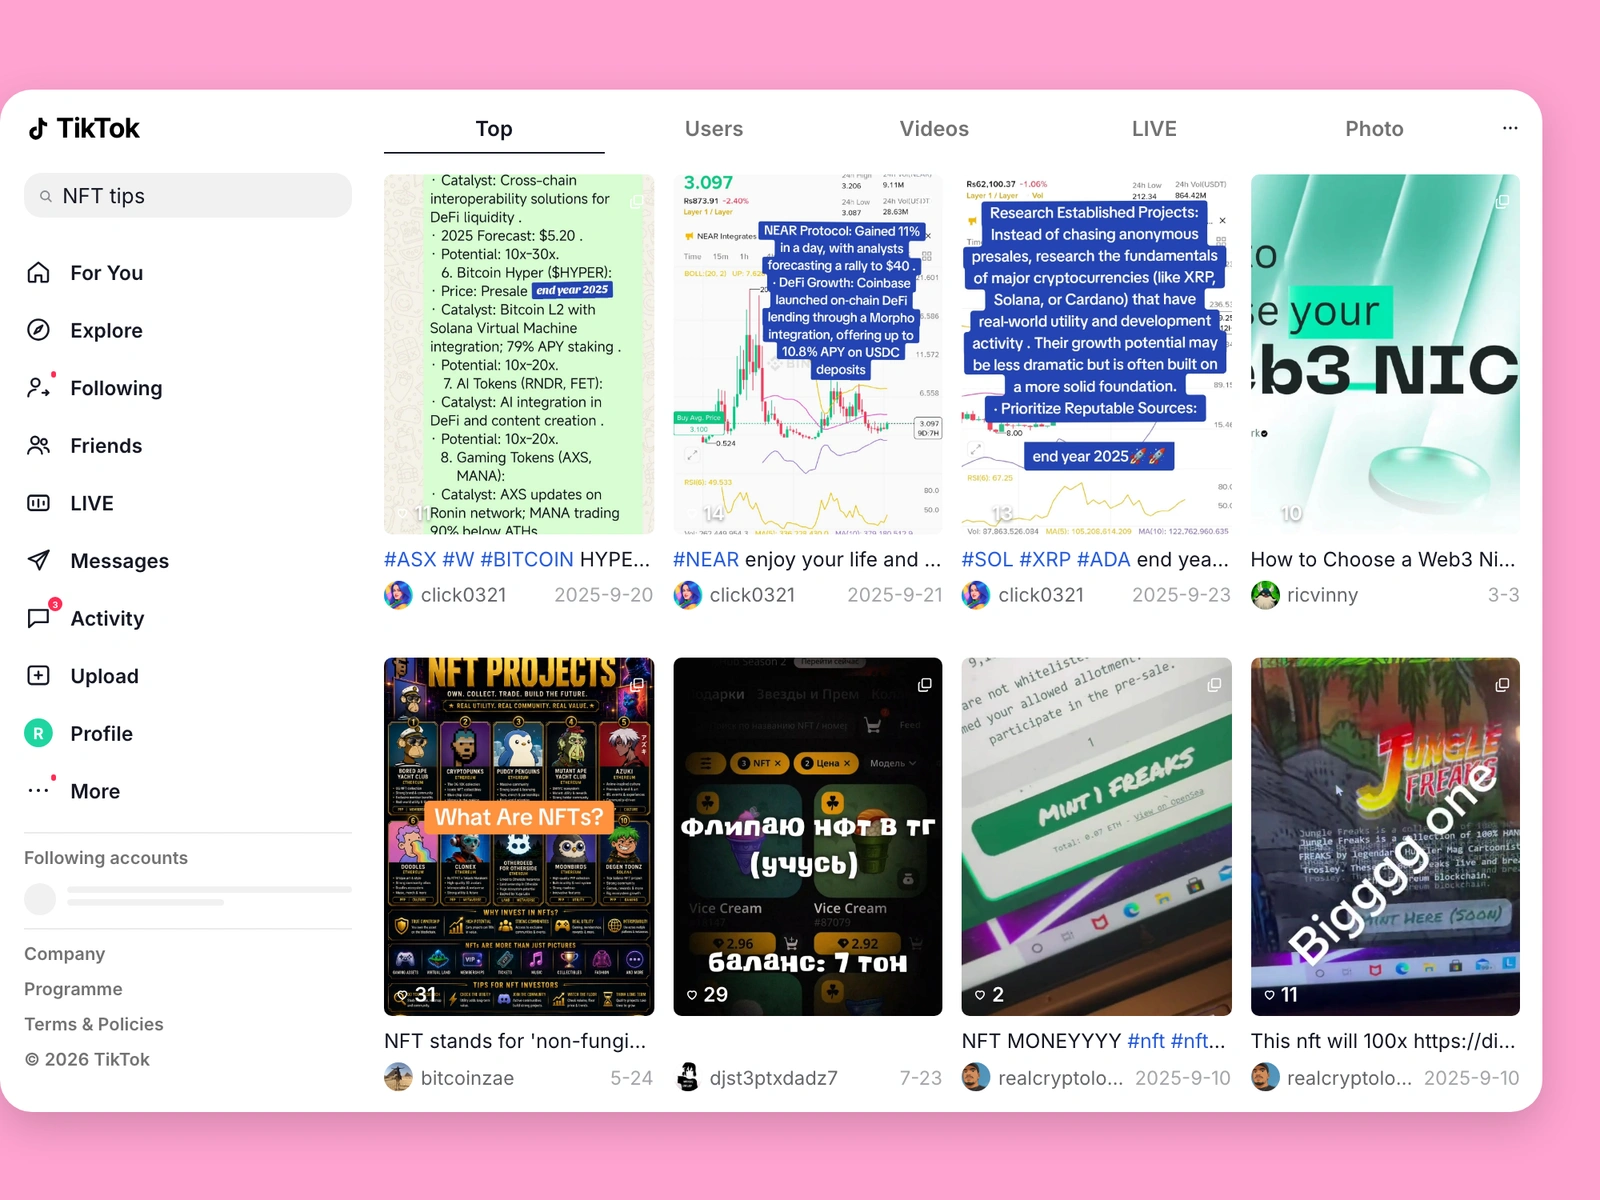Open NFT stands for 'non-fungi caption
Screen dimensions: 1600x1200
515,1041
